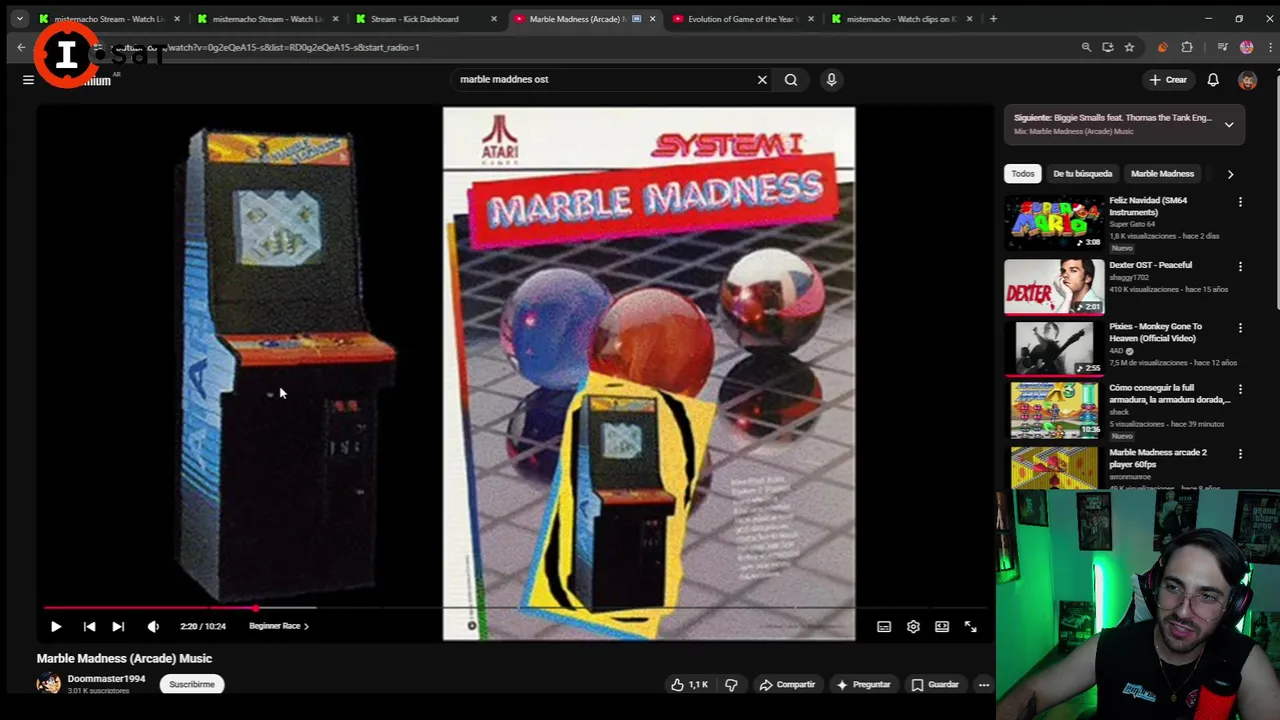Open the video player settings gear
Screen dimensions: 1280x720
coord(913,627)
